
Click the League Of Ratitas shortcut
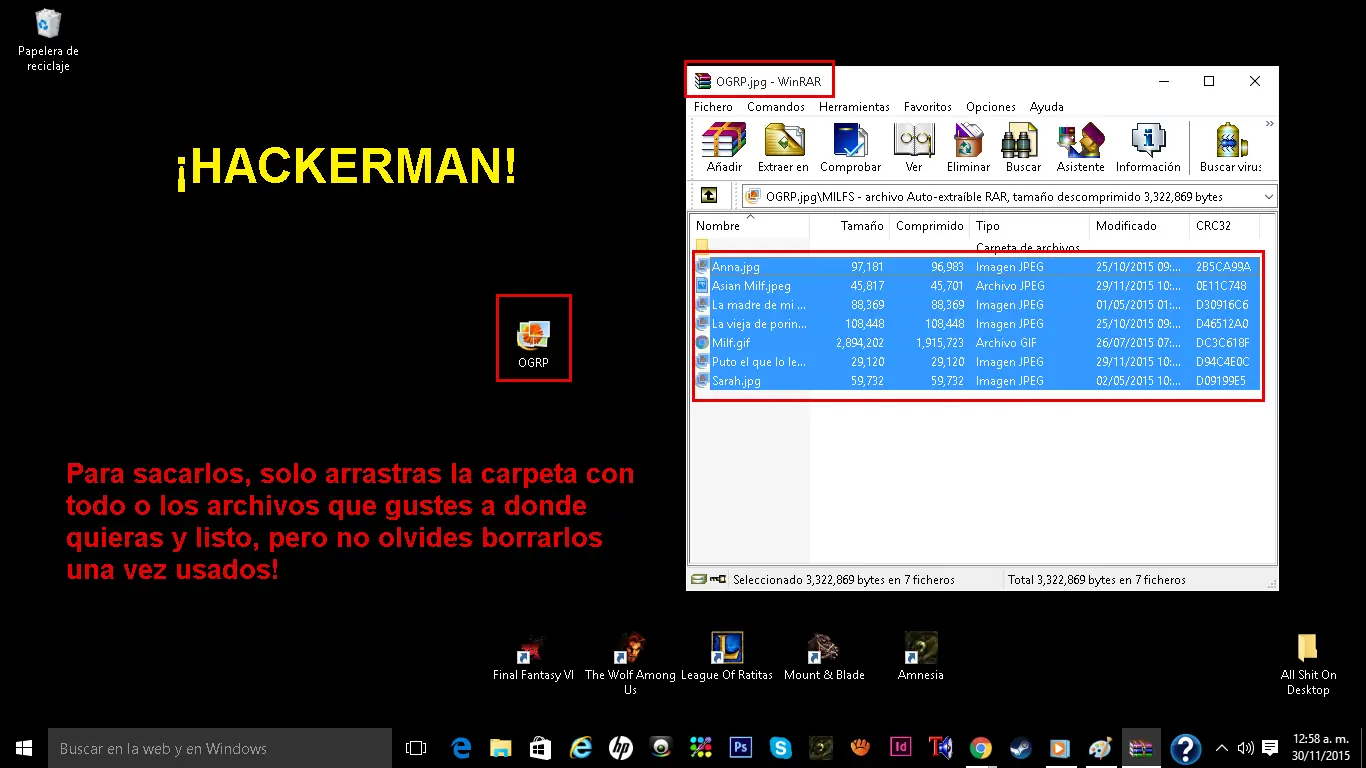point(727,657)
